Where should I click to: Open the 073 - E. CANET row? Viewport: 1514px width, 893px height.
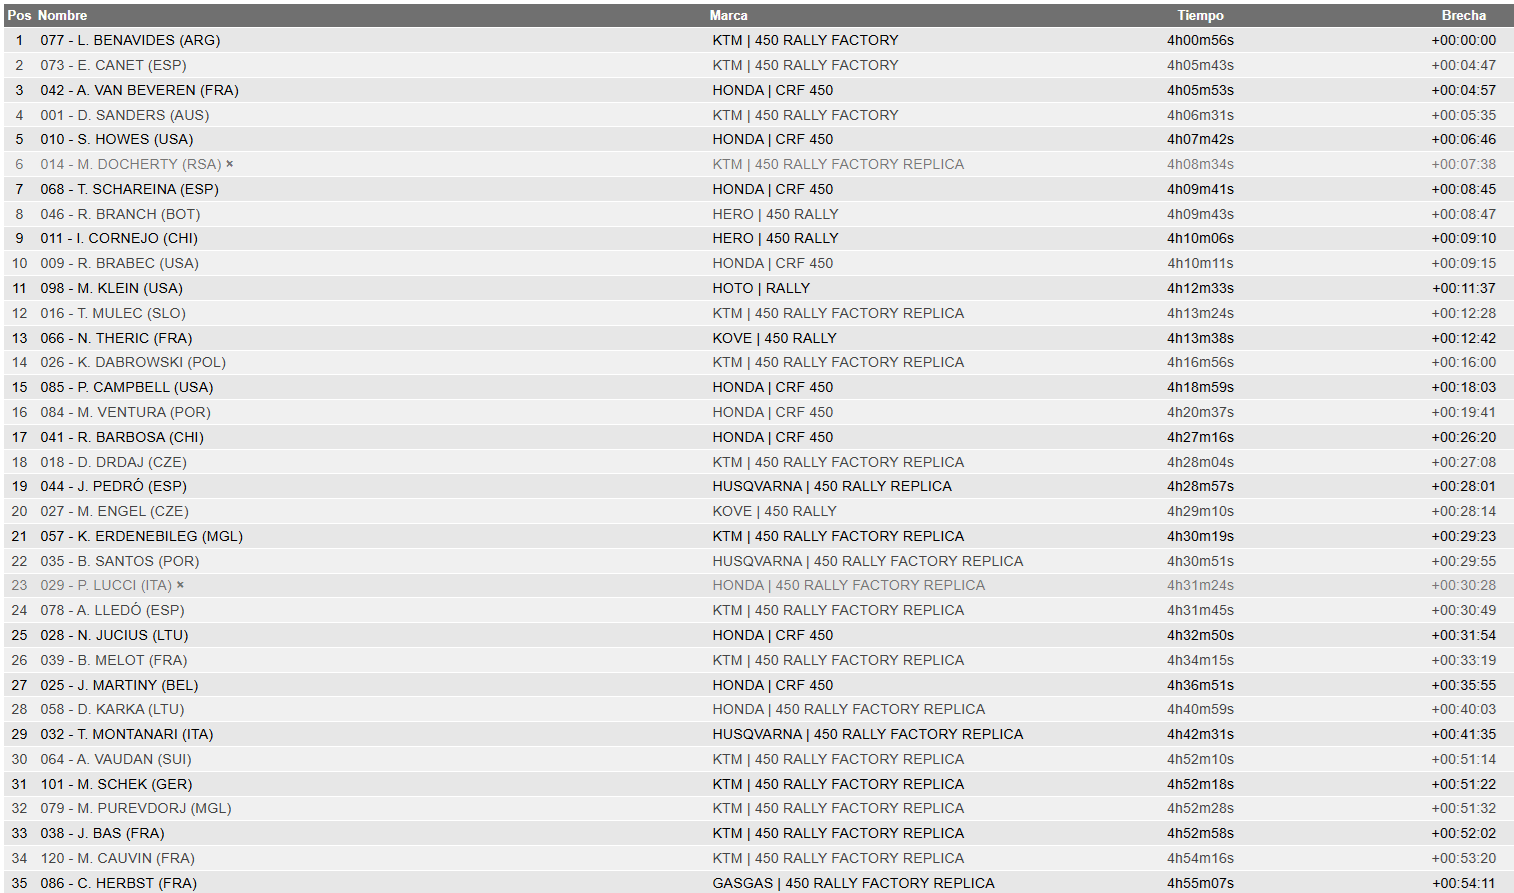click(758, 65)
